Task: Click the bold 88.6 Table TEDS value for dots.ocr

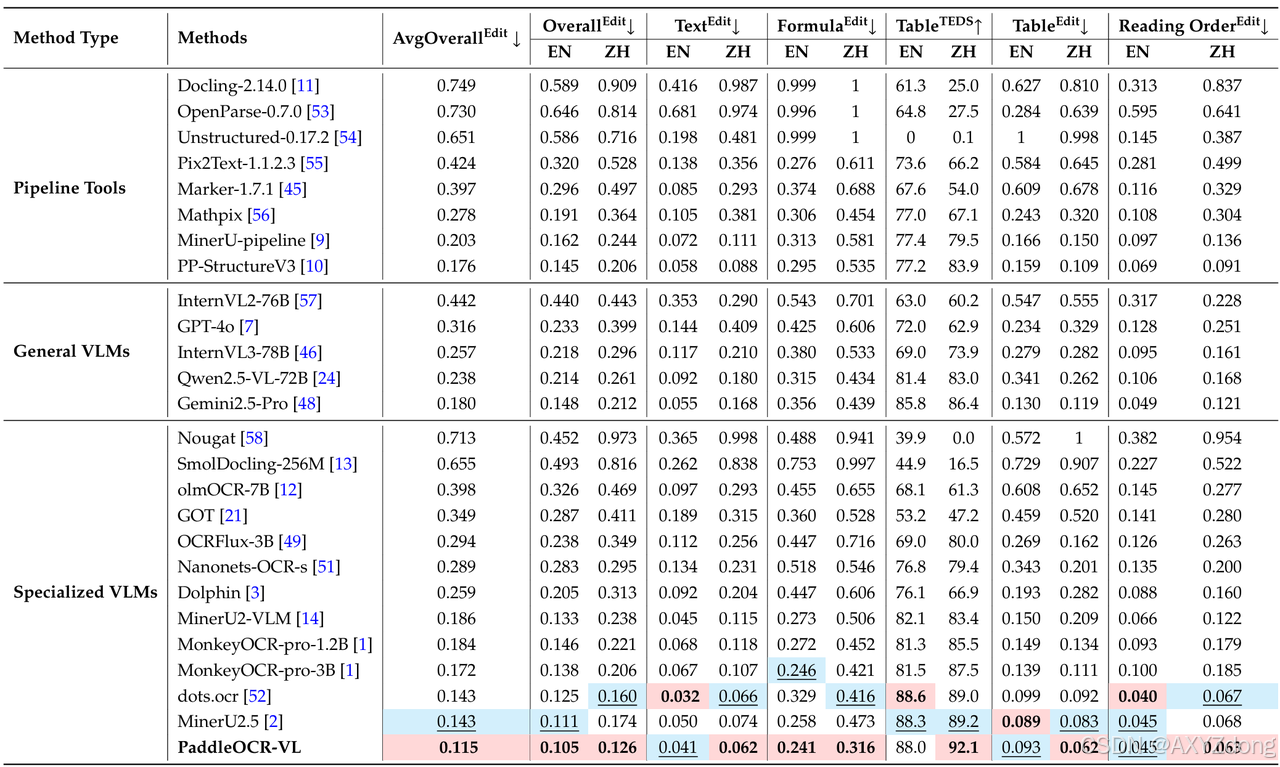Action: click(x=911, y=696)
